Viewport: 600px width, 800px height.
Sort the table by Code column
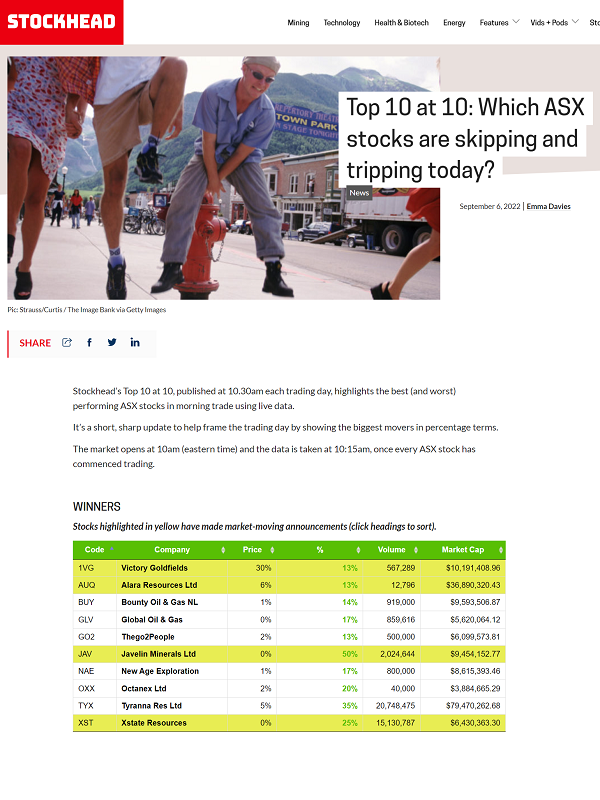coord(95,549)
